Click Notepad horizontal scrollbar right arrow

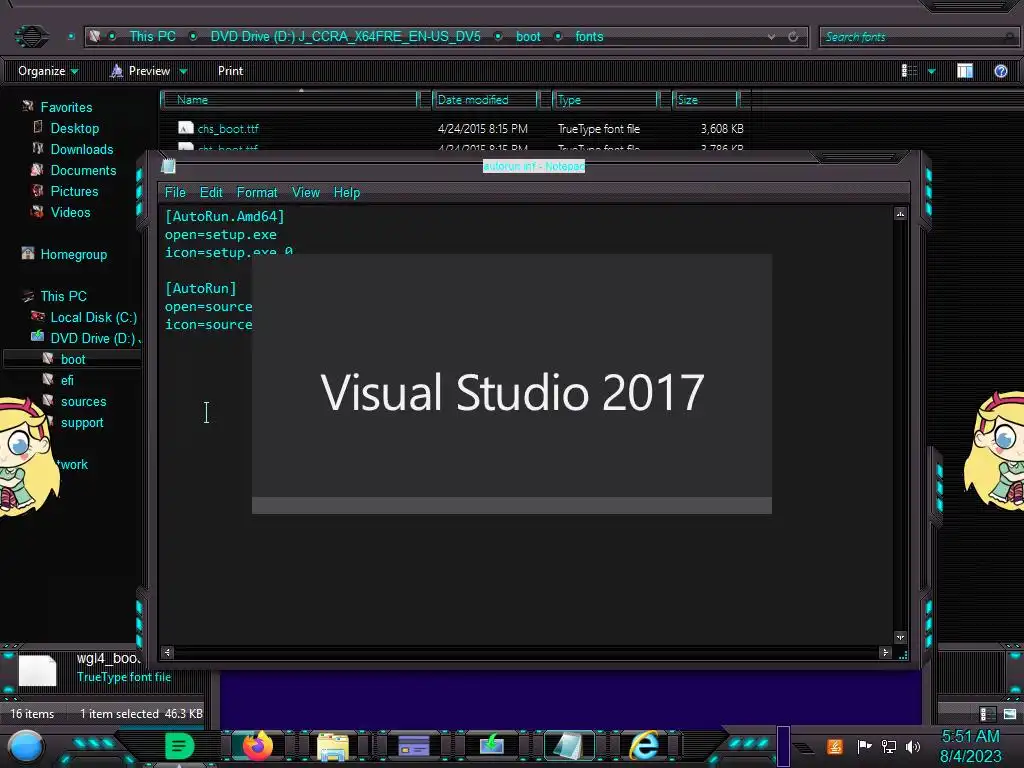(885, 652)
